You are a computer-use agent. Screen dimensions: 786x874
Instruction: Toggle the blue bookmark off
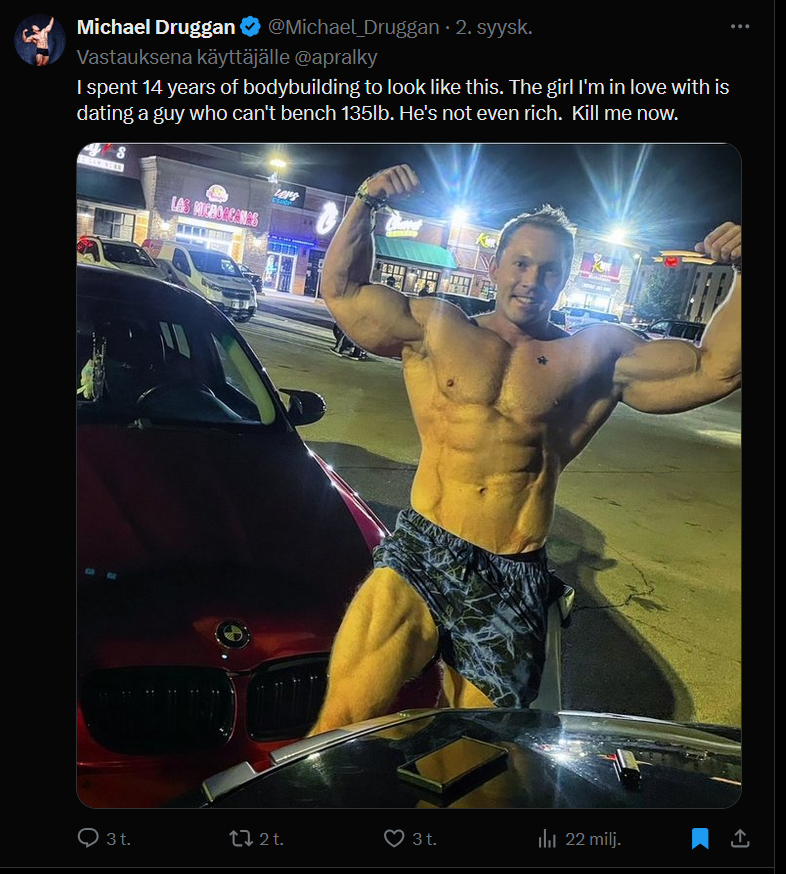point(700,838)
